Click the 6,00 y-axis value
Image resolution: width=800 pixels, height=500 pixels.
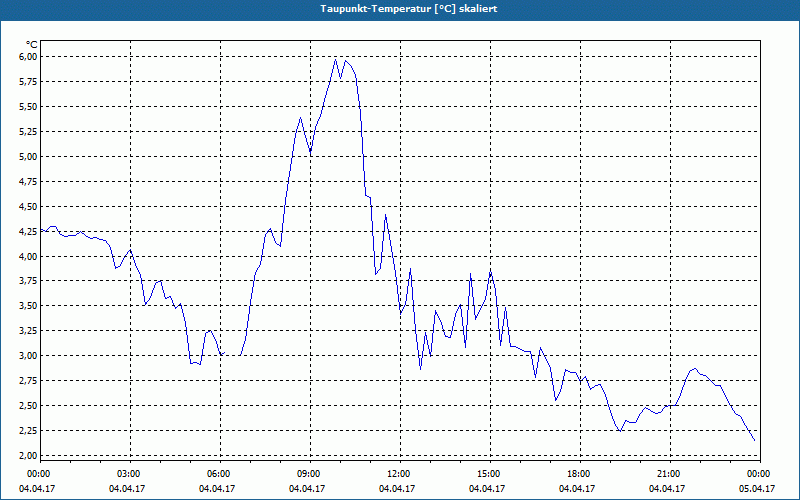(x=29, y=57)
